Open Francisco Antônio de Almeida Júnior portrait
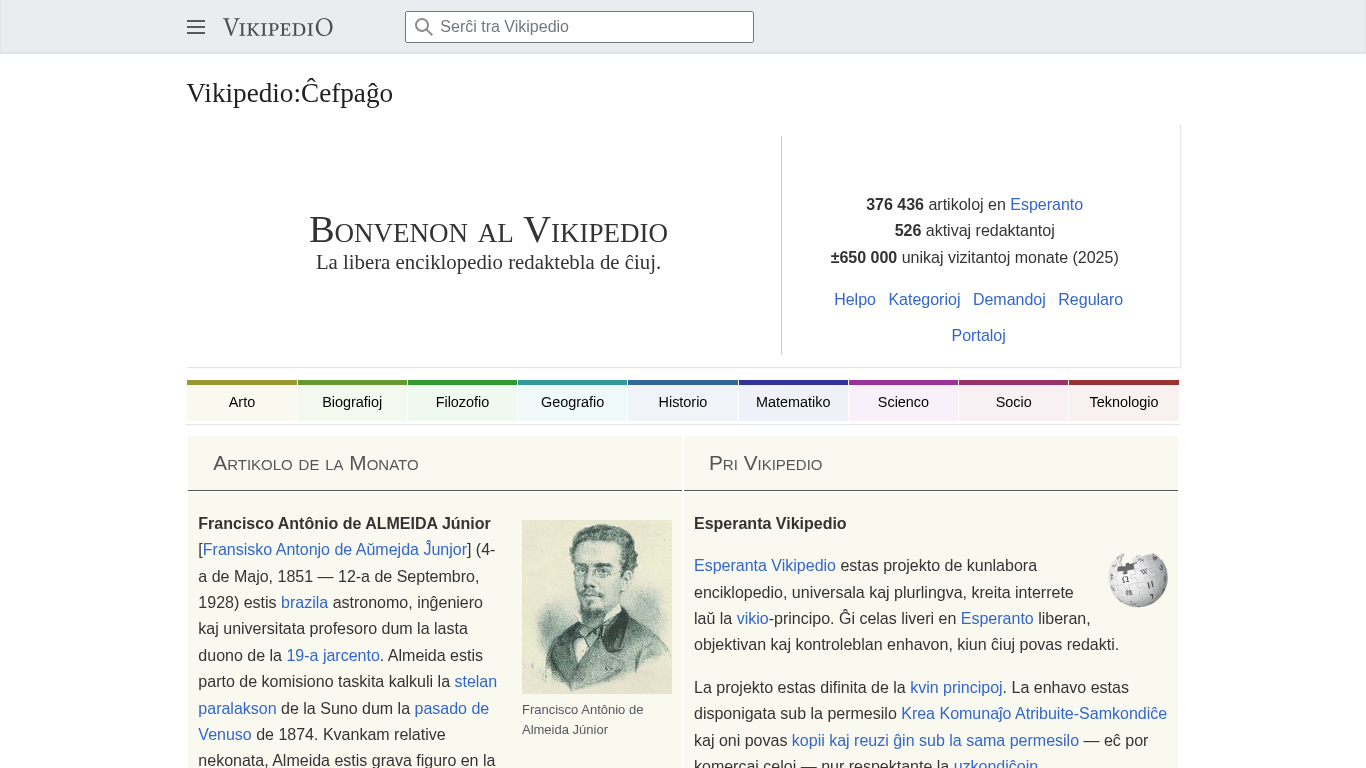Viewport: 1366px width, 768px height. 596,606
